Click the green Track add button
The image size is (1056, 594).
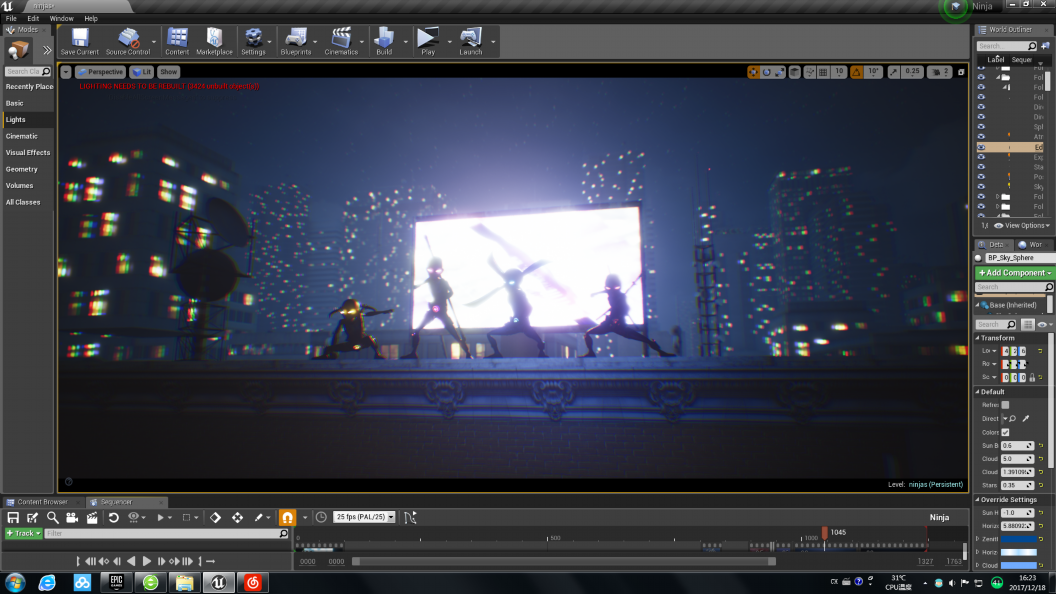(x=24, y=533)
